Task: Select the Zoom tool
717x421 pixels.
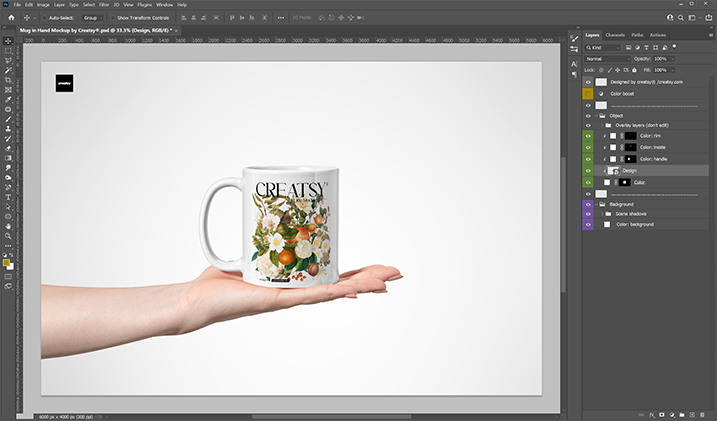Action: pos(8,236)
